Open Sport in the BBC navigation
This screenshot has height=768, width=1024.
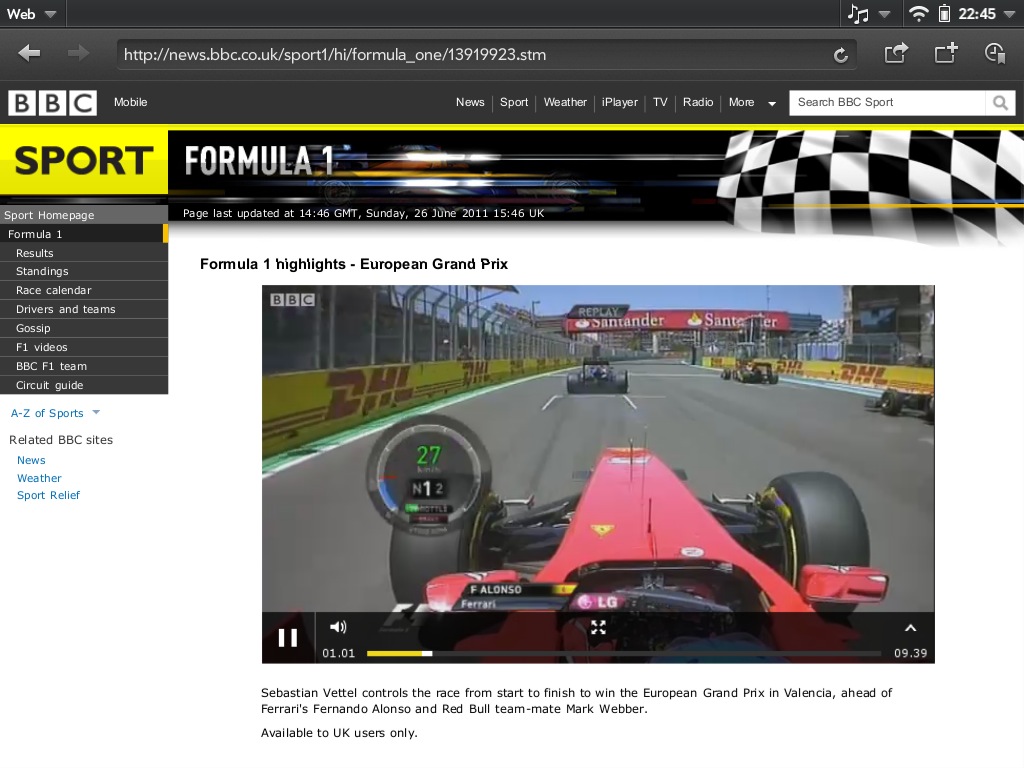514,103
